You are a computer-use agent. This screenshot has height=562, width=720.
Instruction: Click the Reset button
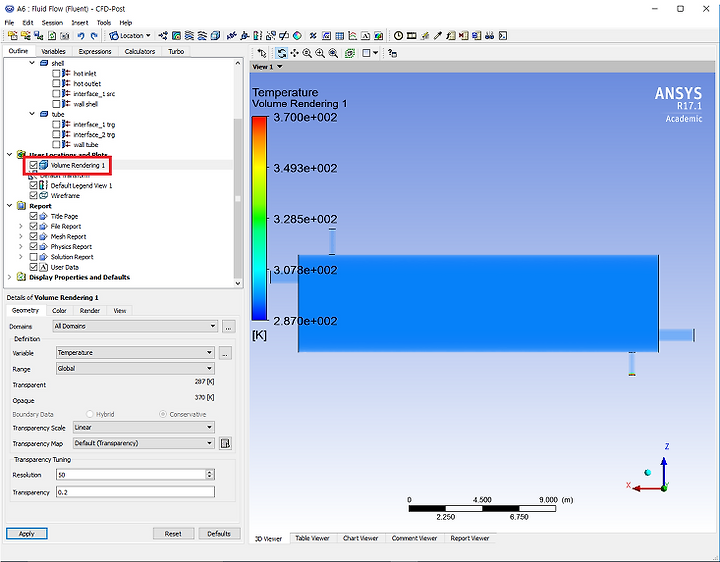pos(173,534)
